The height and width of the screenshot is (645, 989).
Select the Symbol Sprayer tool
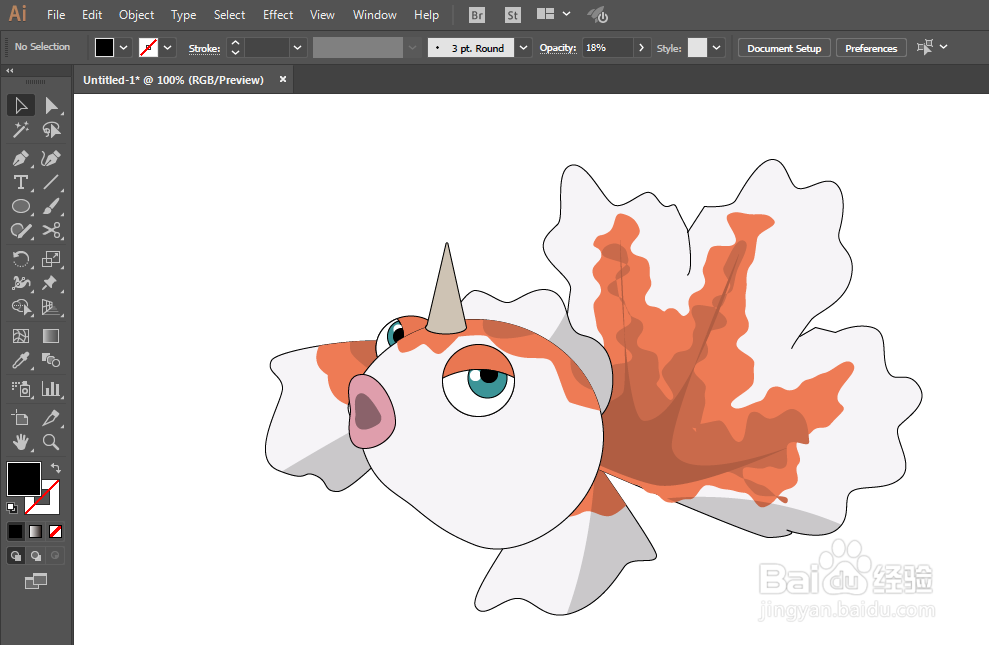[x=21, y=389]
